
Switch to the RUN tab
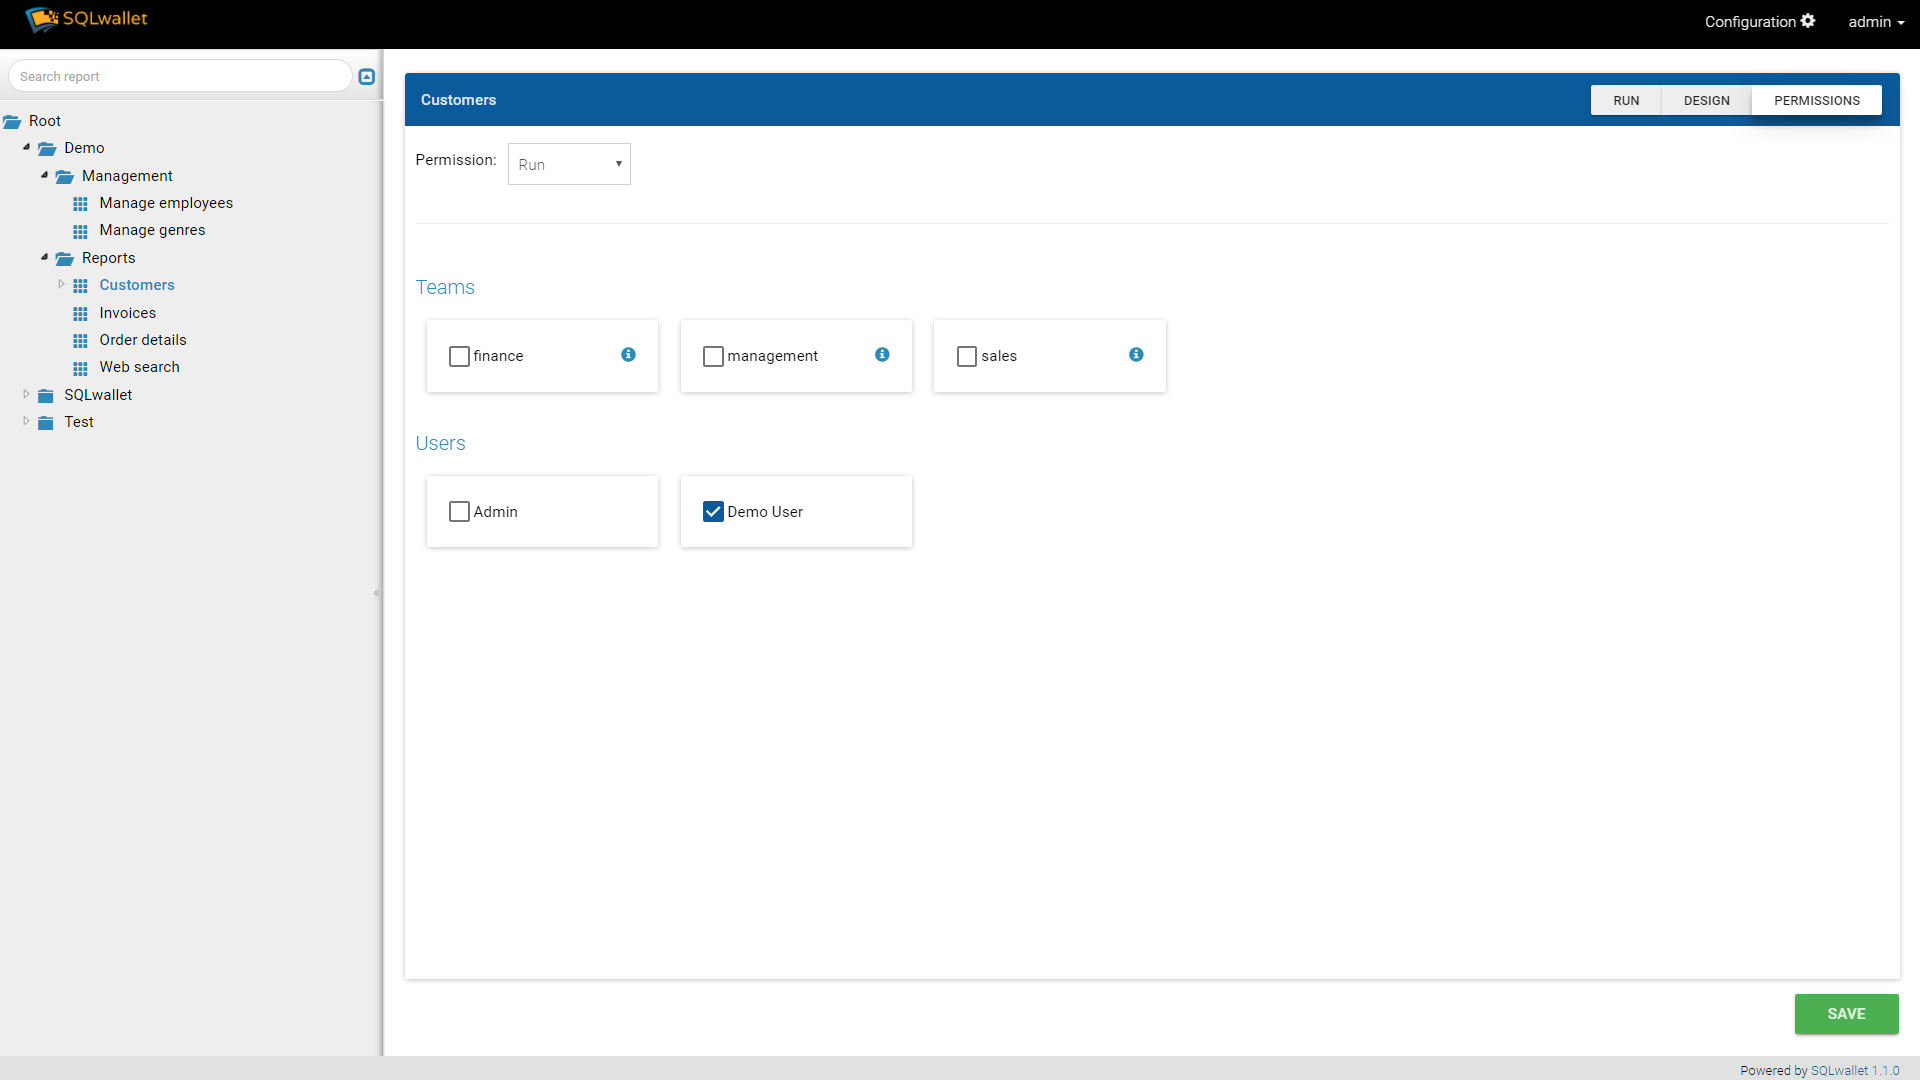[x=1626, y=101]
